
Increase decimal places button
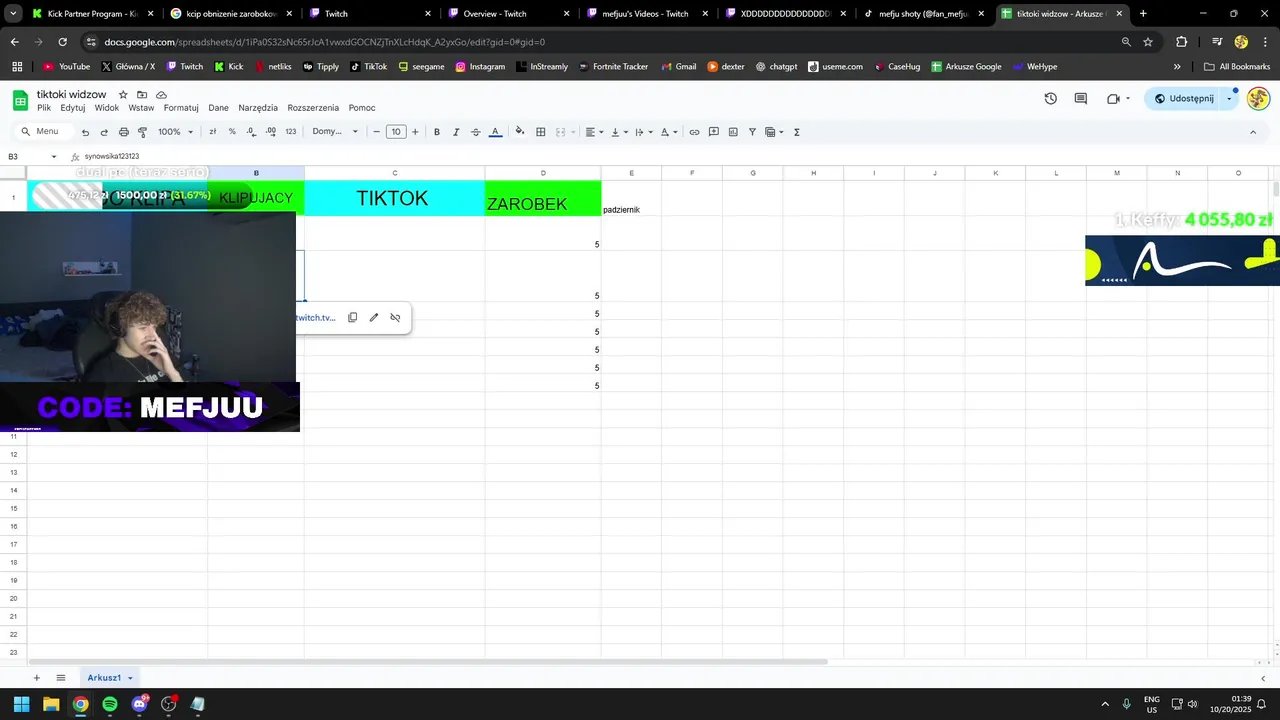tap(271, 132)
